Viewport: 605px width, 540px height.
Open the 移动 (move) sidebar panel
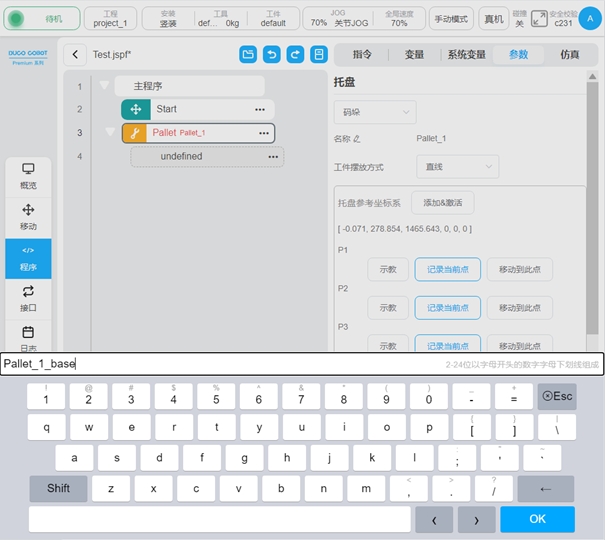28,216
